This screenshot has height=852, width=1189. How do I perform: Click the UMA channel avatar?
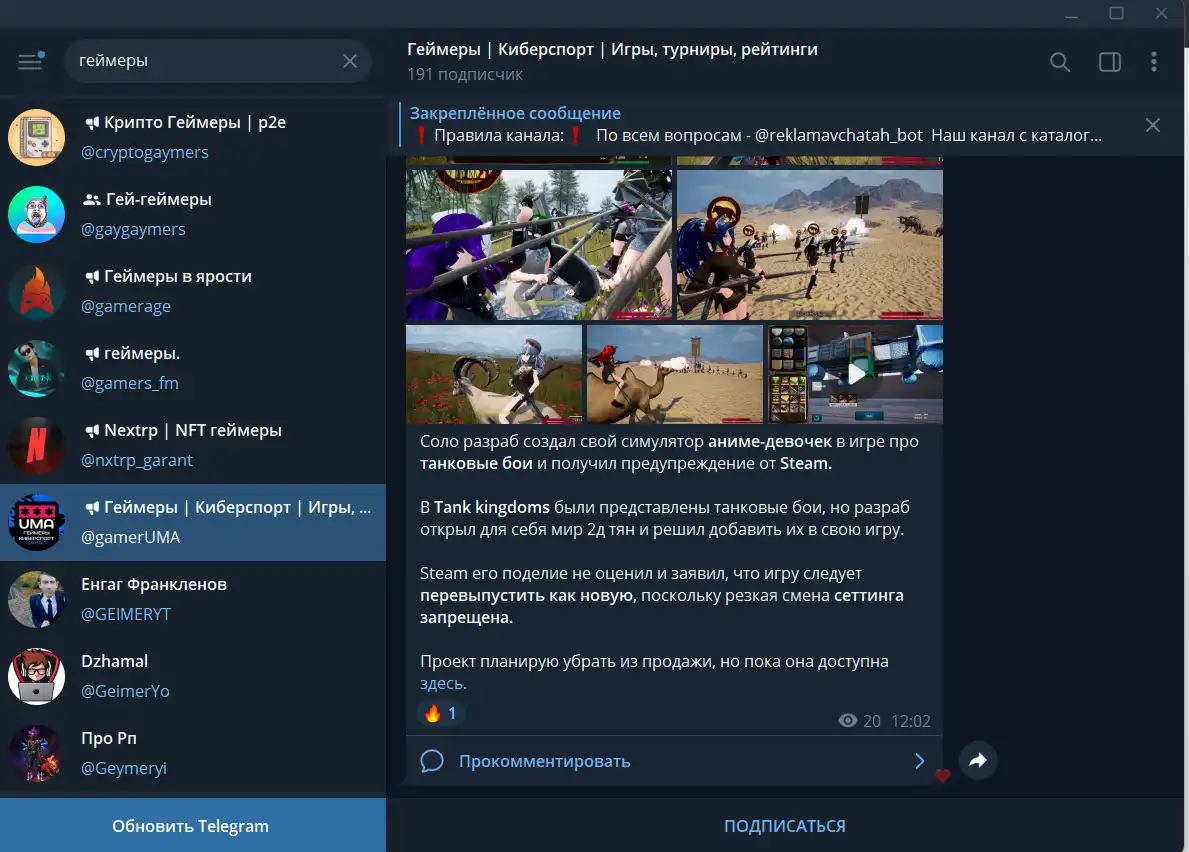tap(36, 522)
